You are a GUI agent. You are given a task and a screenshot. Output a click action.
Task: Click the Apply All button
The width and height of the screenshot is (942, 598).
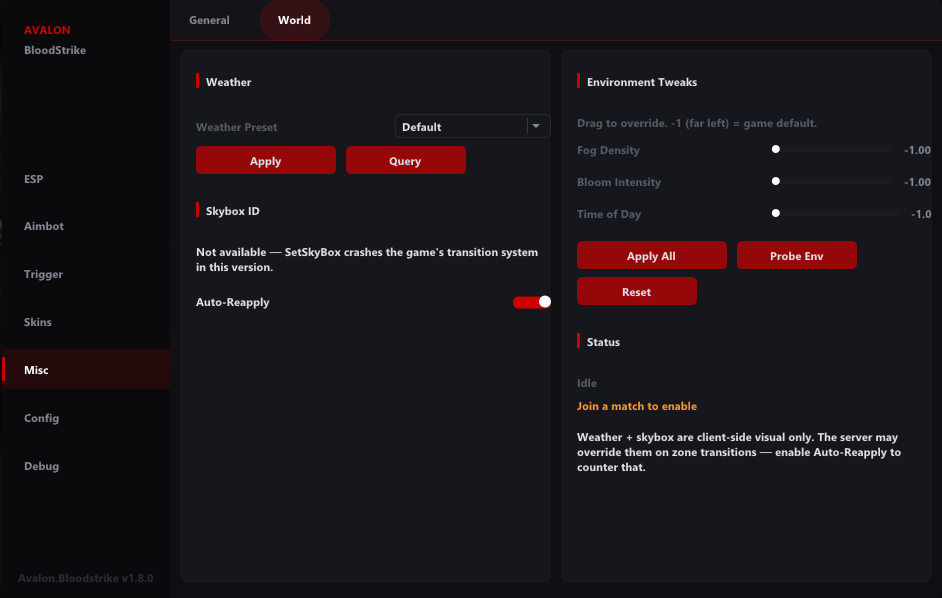tap(652, 255)
